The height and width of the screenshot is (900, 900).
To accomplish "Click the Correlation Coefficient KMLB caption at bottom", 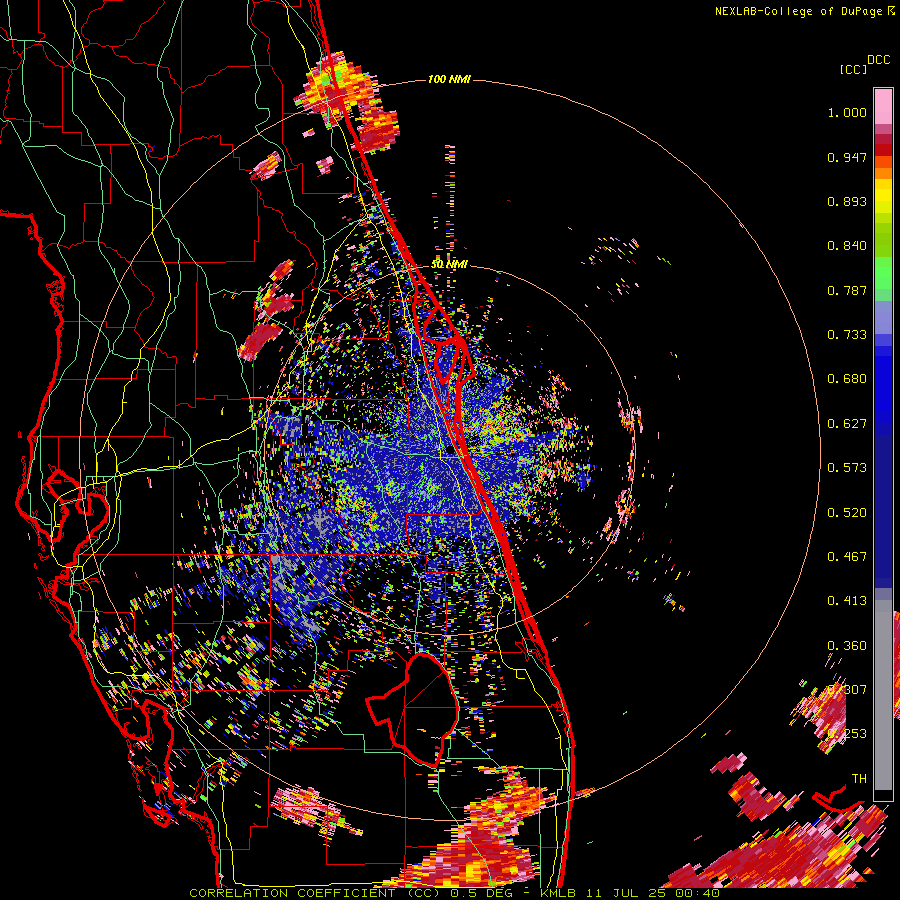I will pos(454,893).
